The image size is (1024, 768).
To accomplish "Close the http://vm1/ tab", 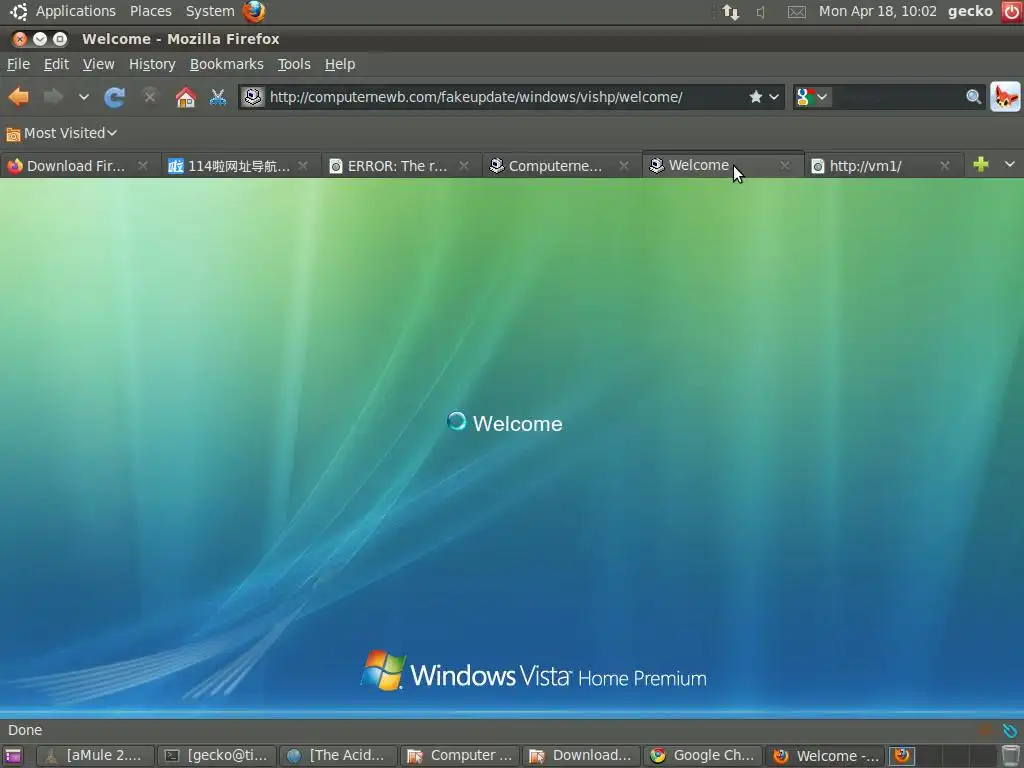I will pyautogui.click(x=945, y=166).
